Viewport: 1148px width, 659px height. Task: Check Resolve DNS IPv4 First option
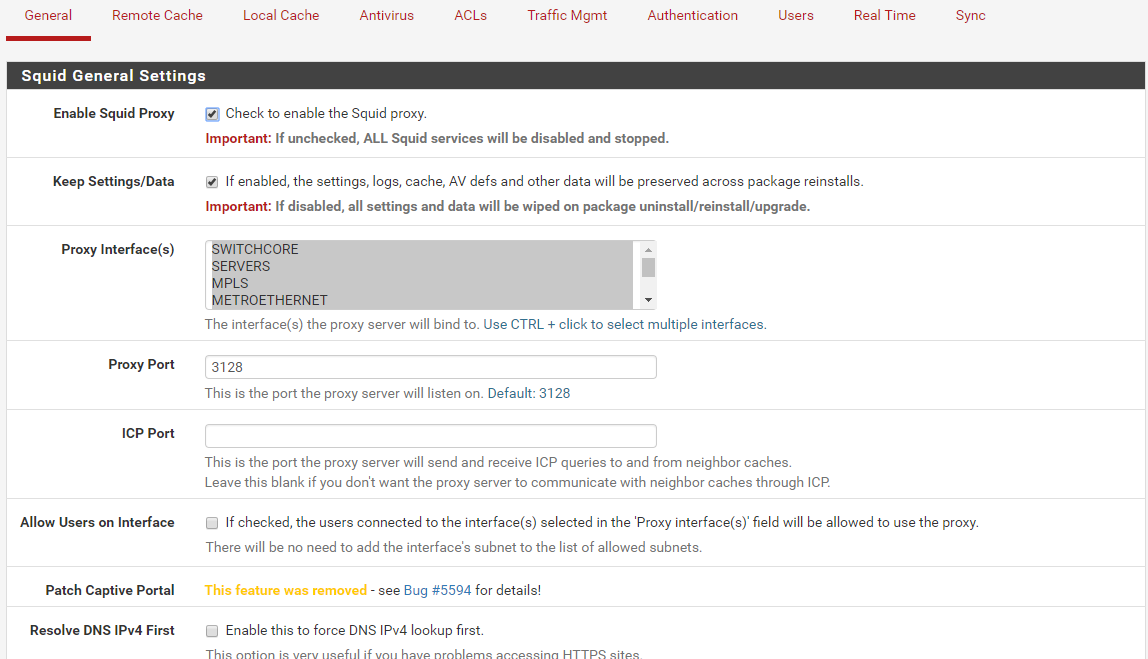pos(212,631)
